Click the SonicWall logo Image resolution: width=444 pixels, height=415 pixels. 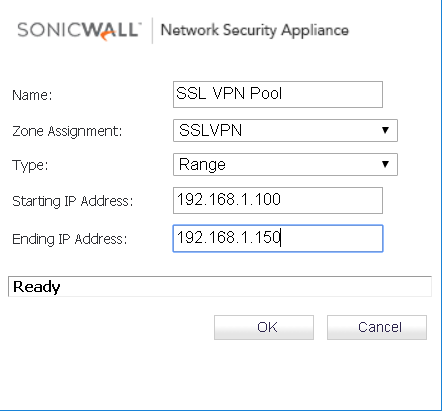coord(79,31)
